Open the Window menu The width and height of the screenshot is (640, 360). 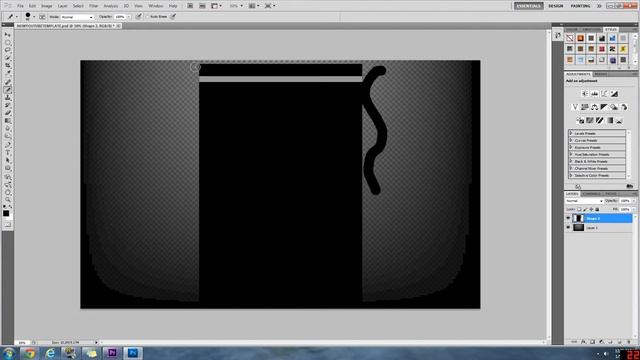[156, 6]
